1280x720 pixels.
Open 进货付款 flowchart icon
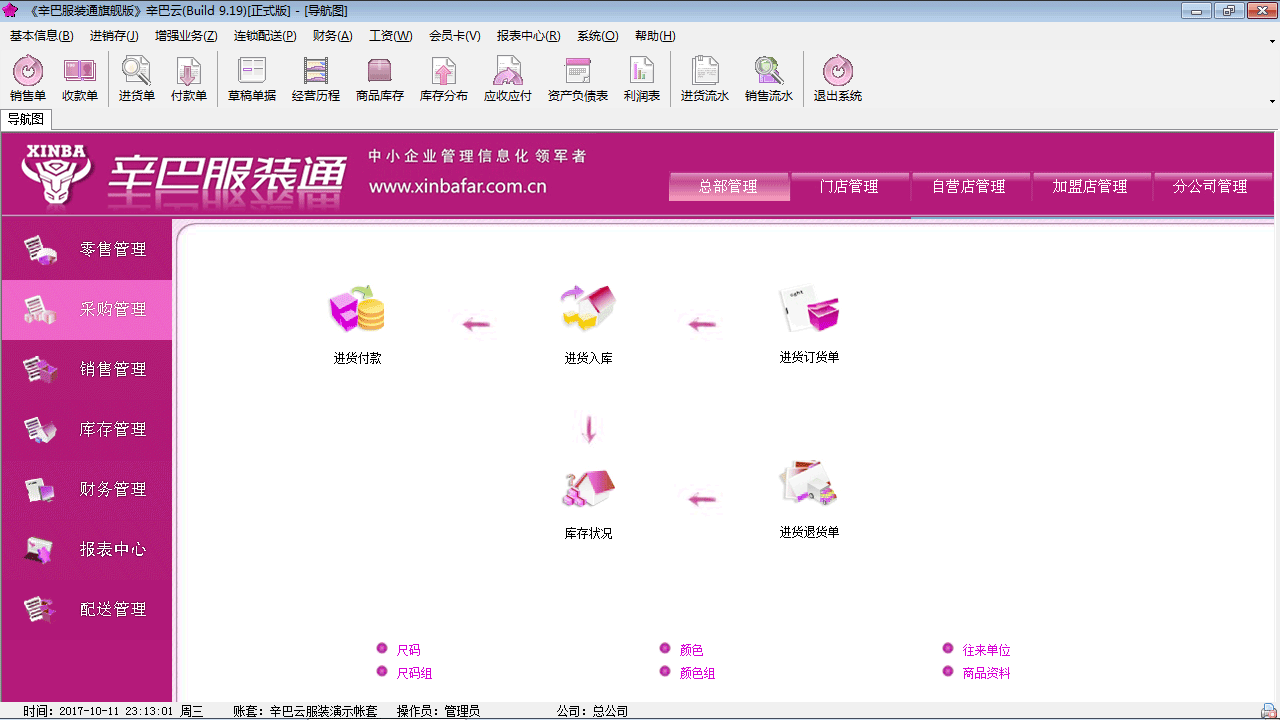[357, 324]
